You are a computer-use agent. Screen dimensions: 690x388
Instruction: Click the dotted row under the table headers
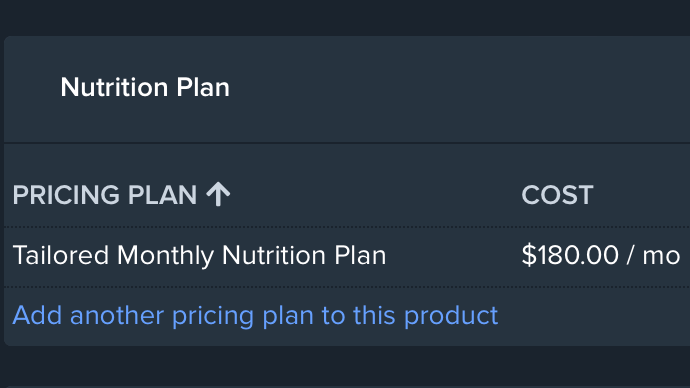tap(347, 256)
